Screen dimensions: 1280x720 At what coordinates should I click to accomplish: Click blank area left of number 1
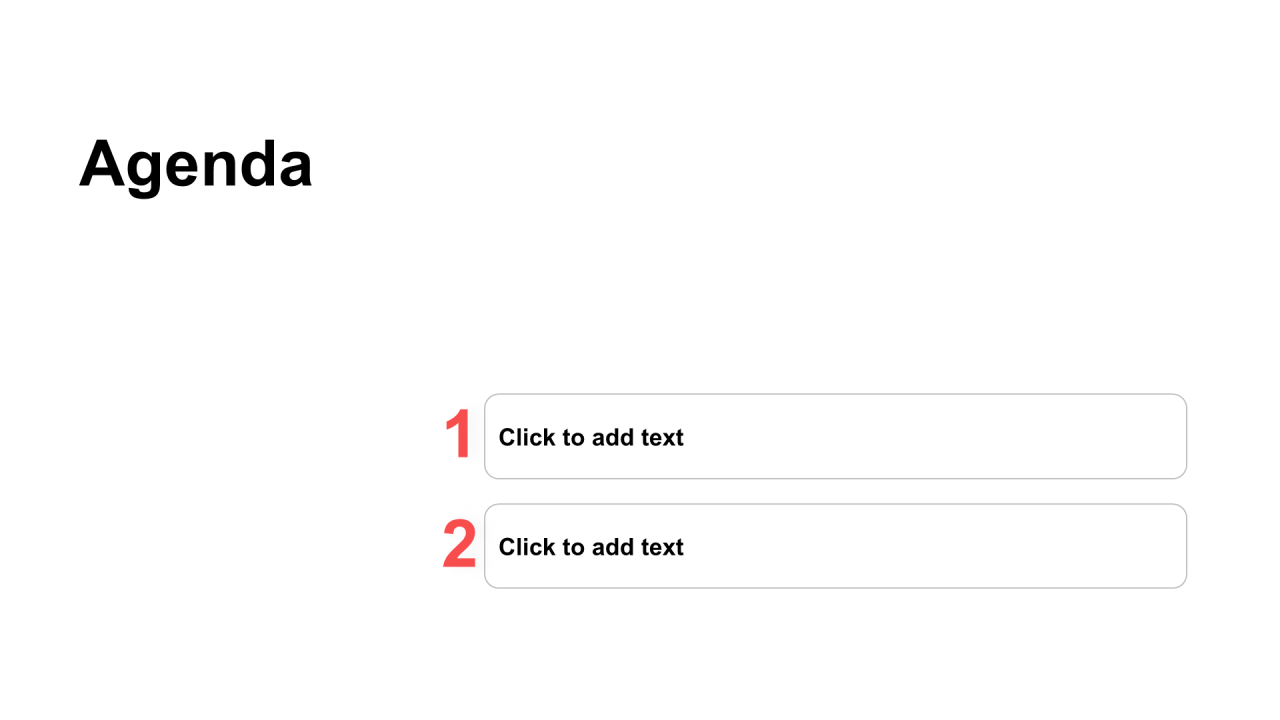click(x=220, y=436)
